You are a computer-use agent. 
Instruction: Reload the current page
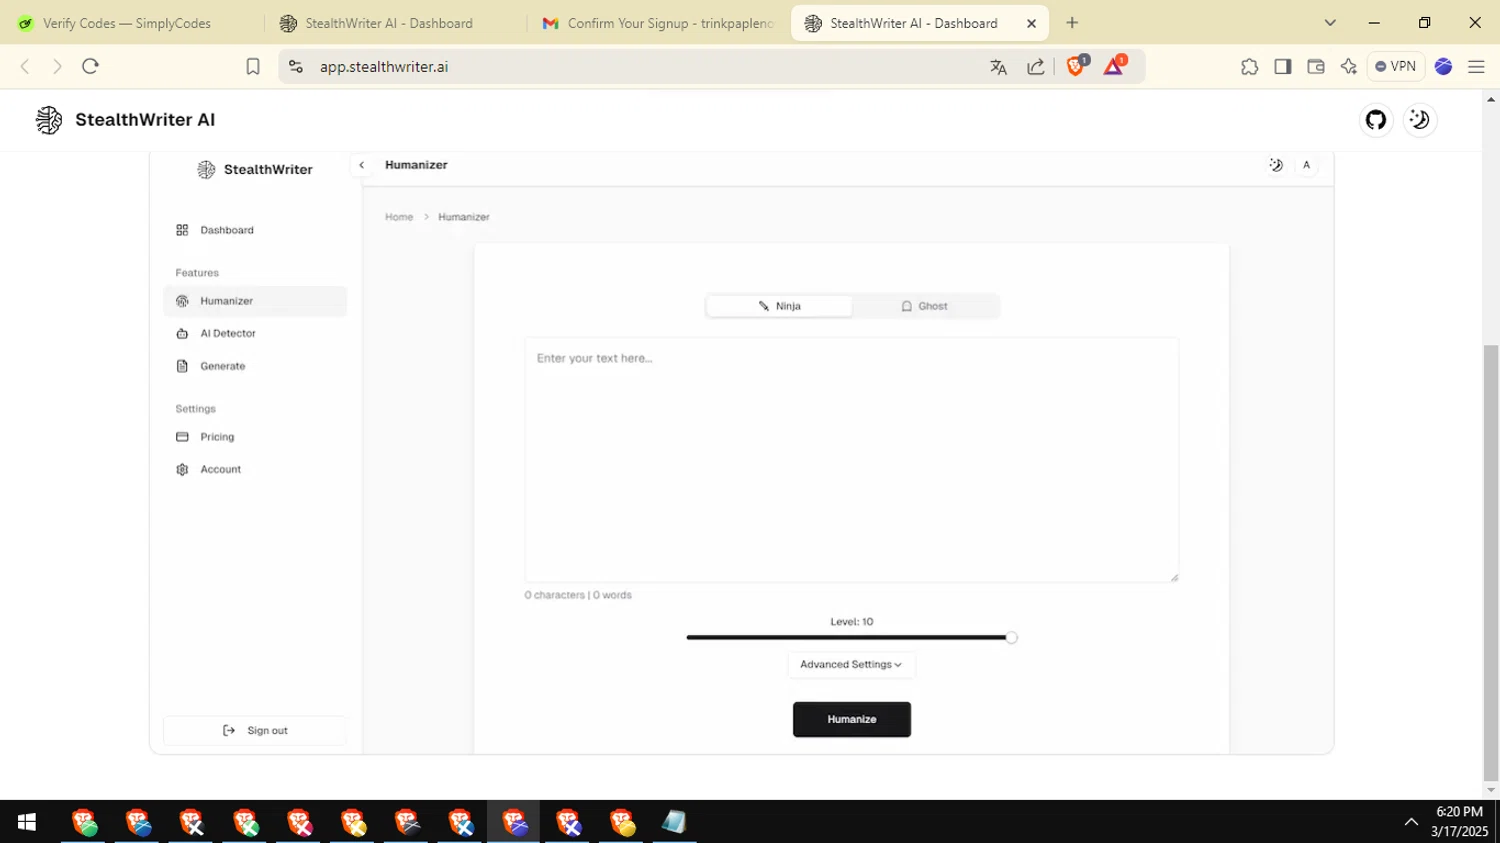tap(90, 66)
